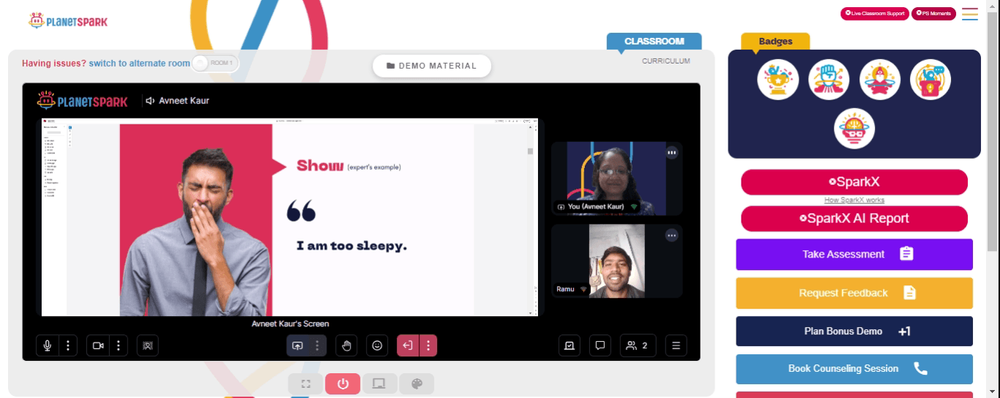Click the raised fist badge

click(829, 80)
